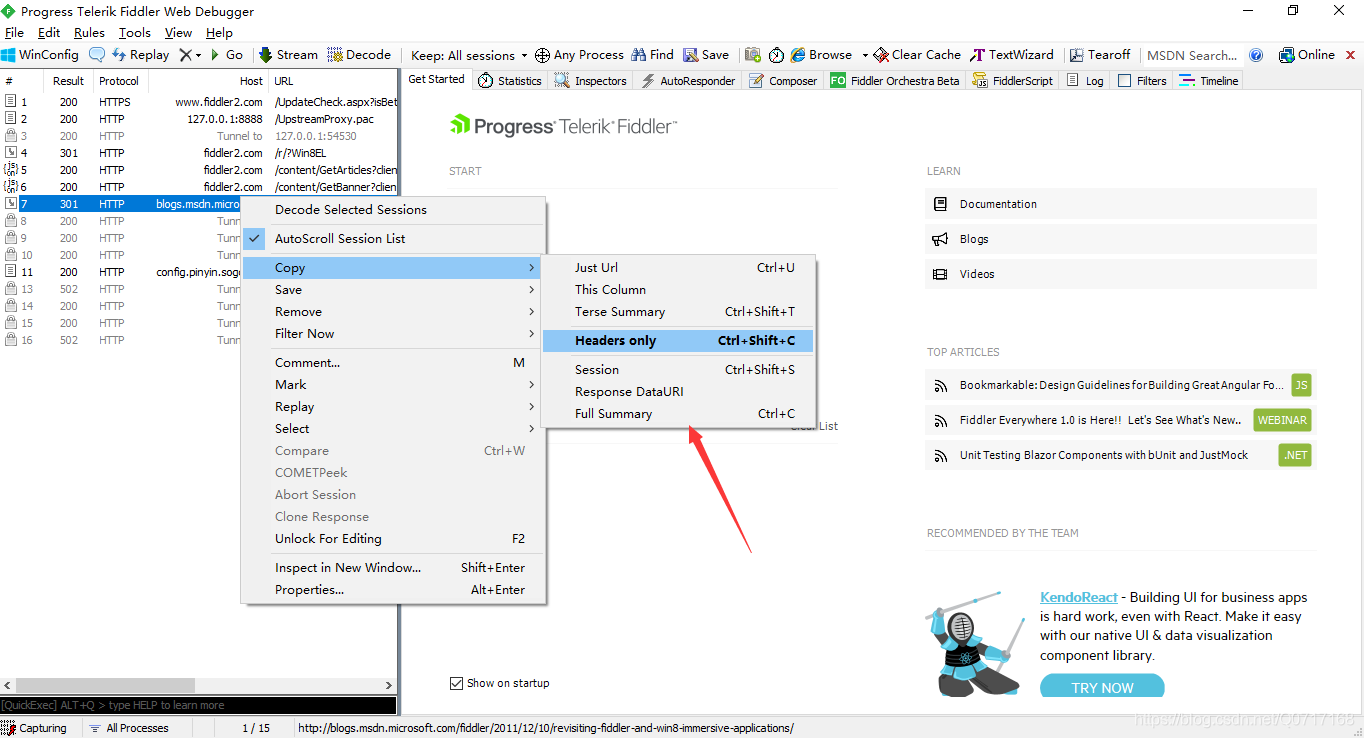1364x738 pixels.
Task: Choose Full Summary from Copy submenu
Action: coord(678,414)
